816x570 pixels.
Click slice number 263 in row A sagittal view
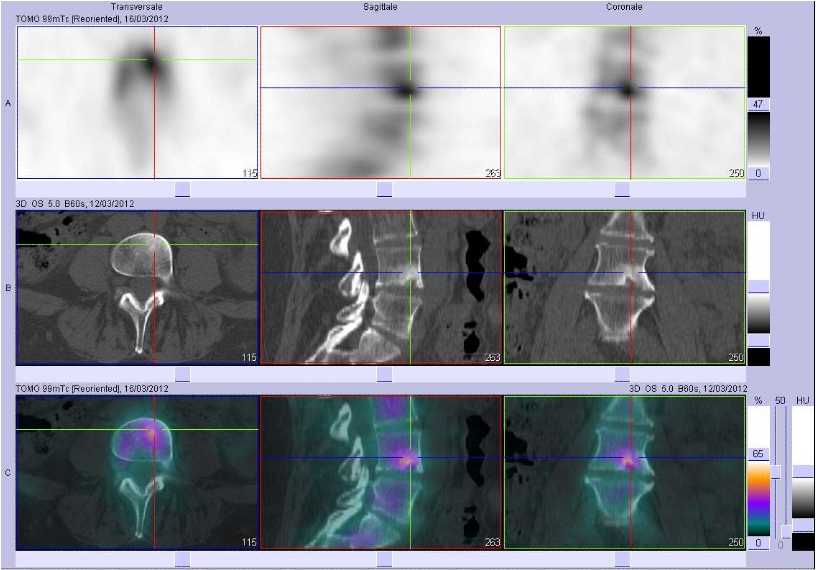click(x=492, y=173)
